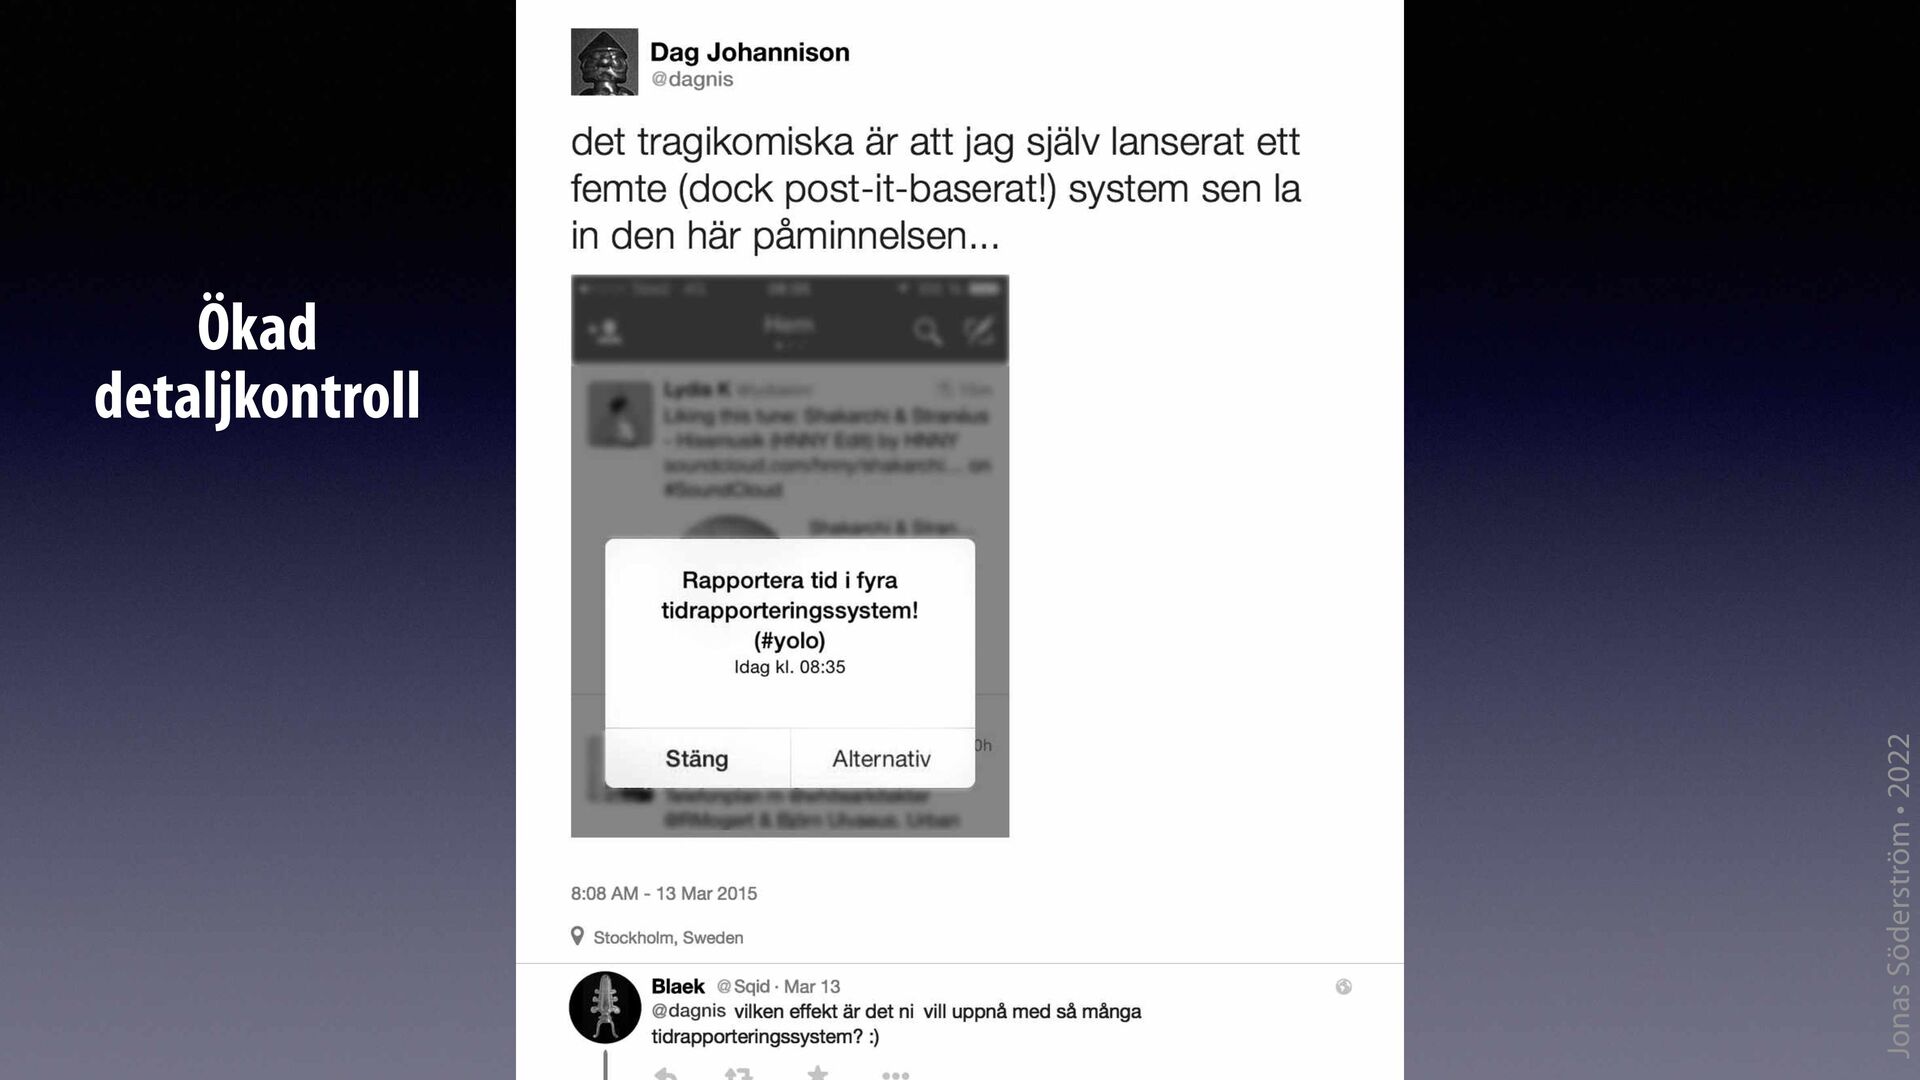The image size is (1920, 1080).
Task: Click the globe icon on Blaek's reply
Action: click(1343, 987)
